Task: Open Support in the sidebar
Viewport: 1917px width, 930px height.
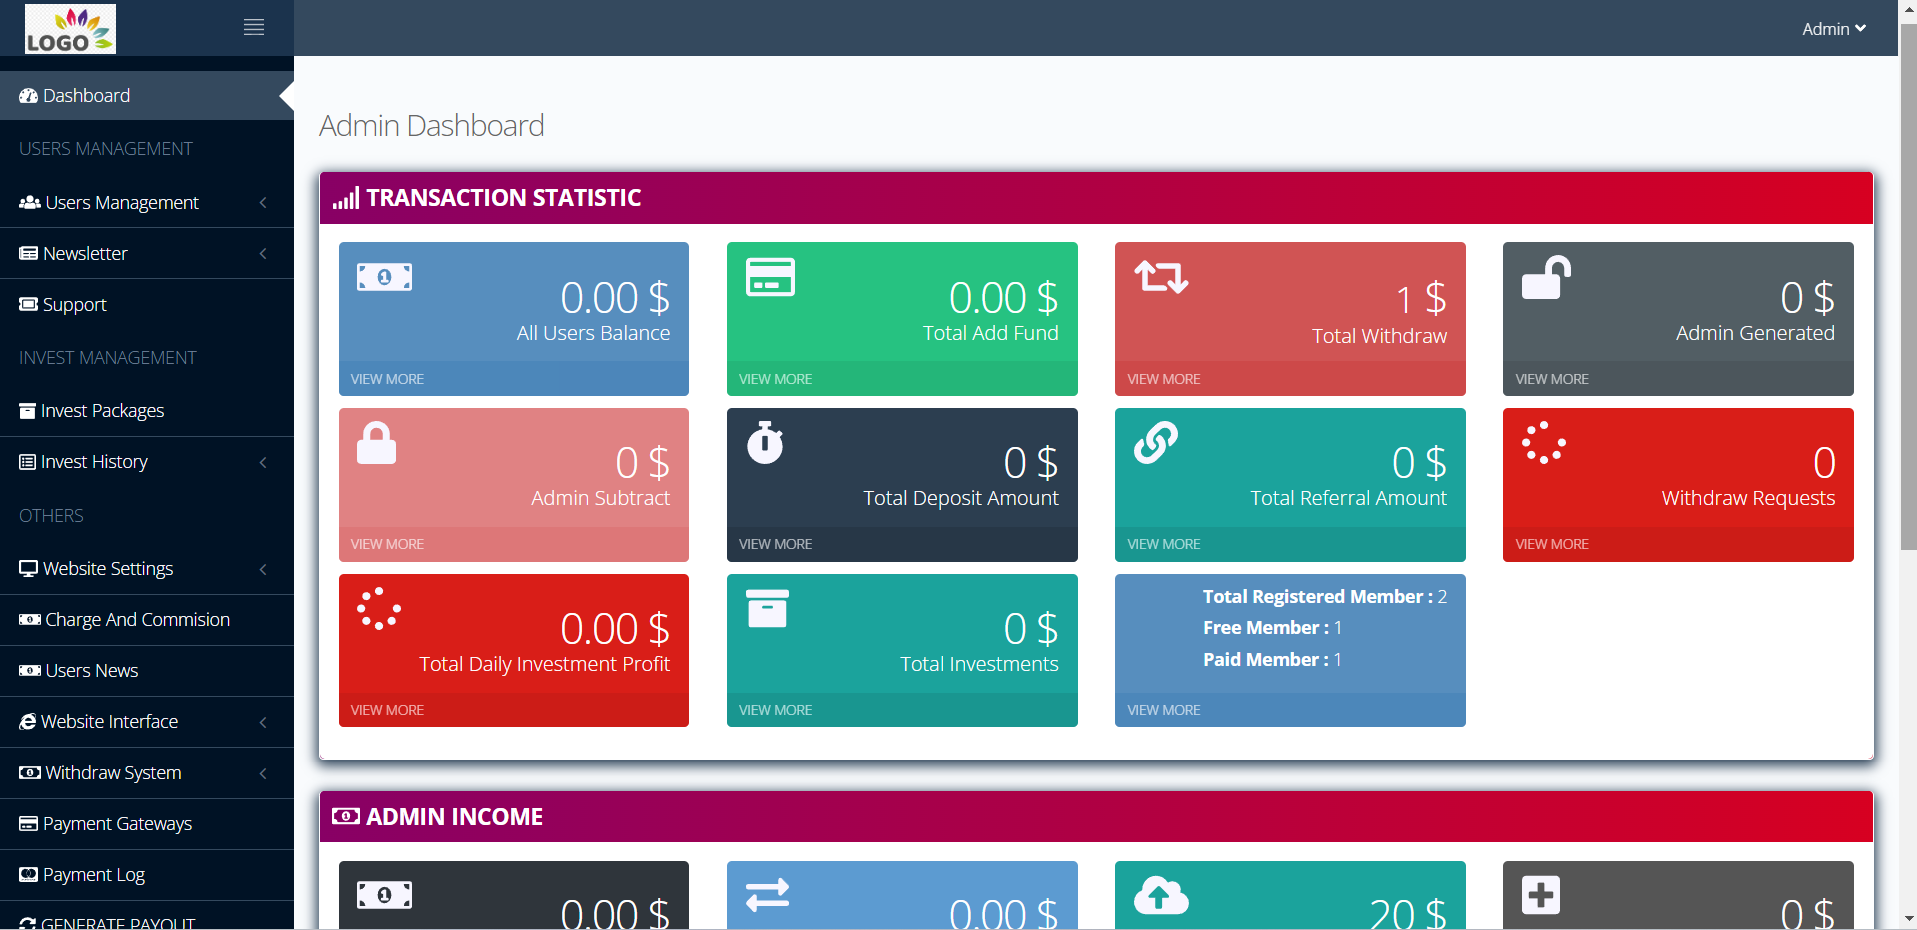Action: [x=147, y=304]
